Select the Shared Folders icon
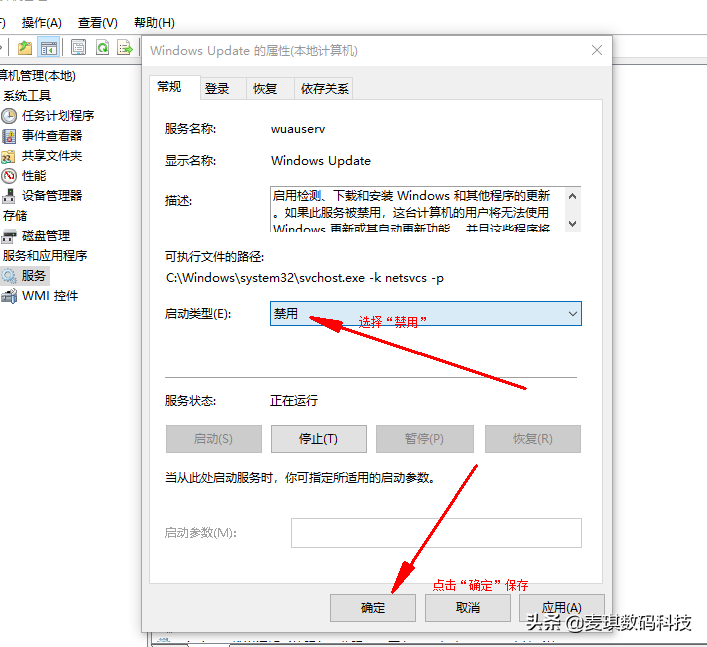The image size is (707, 647). [8, 156]
